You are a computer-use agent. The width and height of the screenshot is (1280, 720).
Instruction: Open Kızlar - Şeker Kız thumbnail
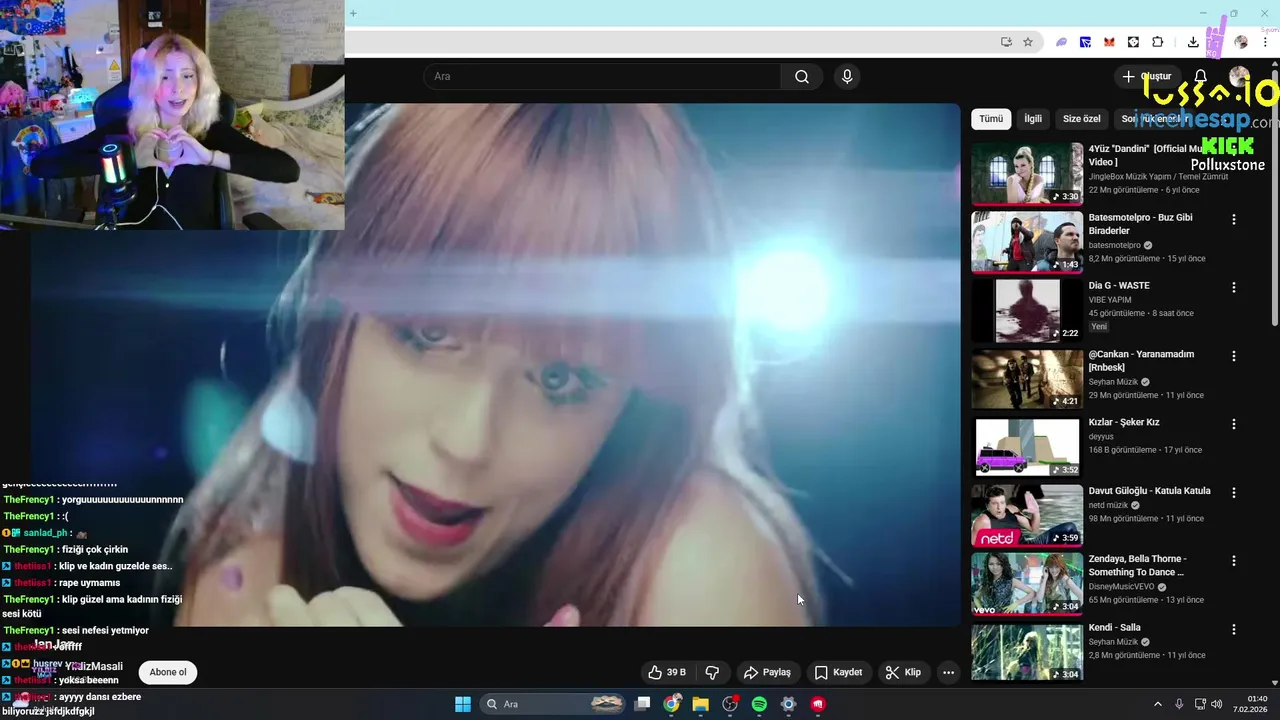[x=1027, y=447]
